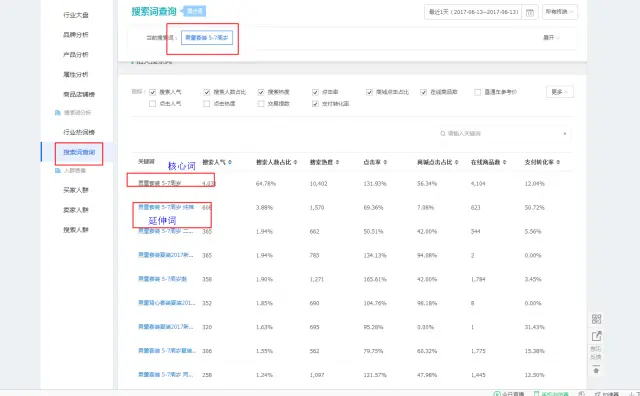The height and width of the screenshot is (396, 640).
Task: Open 搜索人群 in the sidebar
Action: [76, 230]
